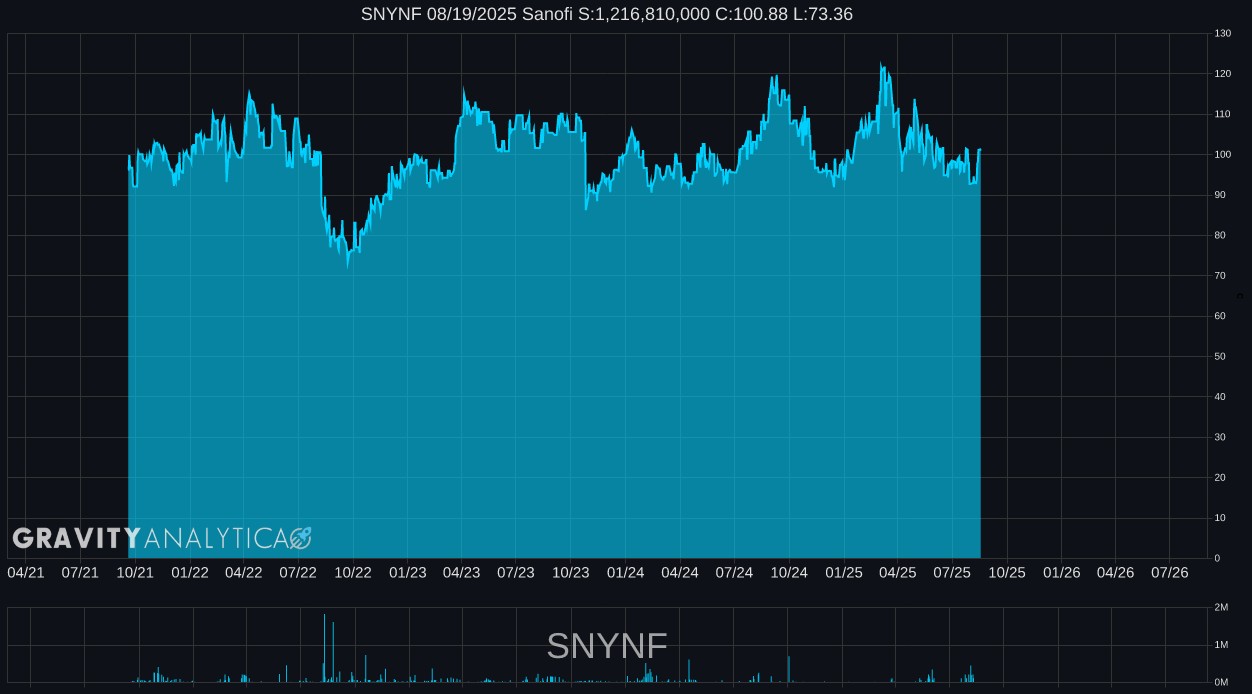Click the 10/24 date label
This screenshot has height=694, width=1252.
pos(789,572)
